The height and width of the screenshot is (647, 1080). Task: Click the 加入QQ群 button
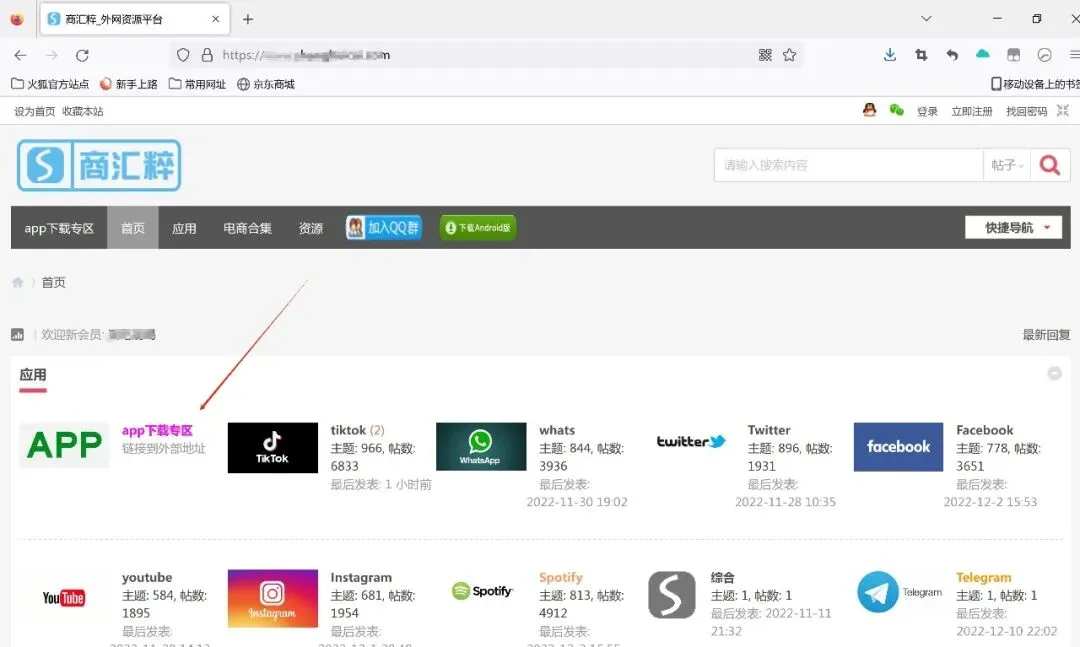point(384,227)
